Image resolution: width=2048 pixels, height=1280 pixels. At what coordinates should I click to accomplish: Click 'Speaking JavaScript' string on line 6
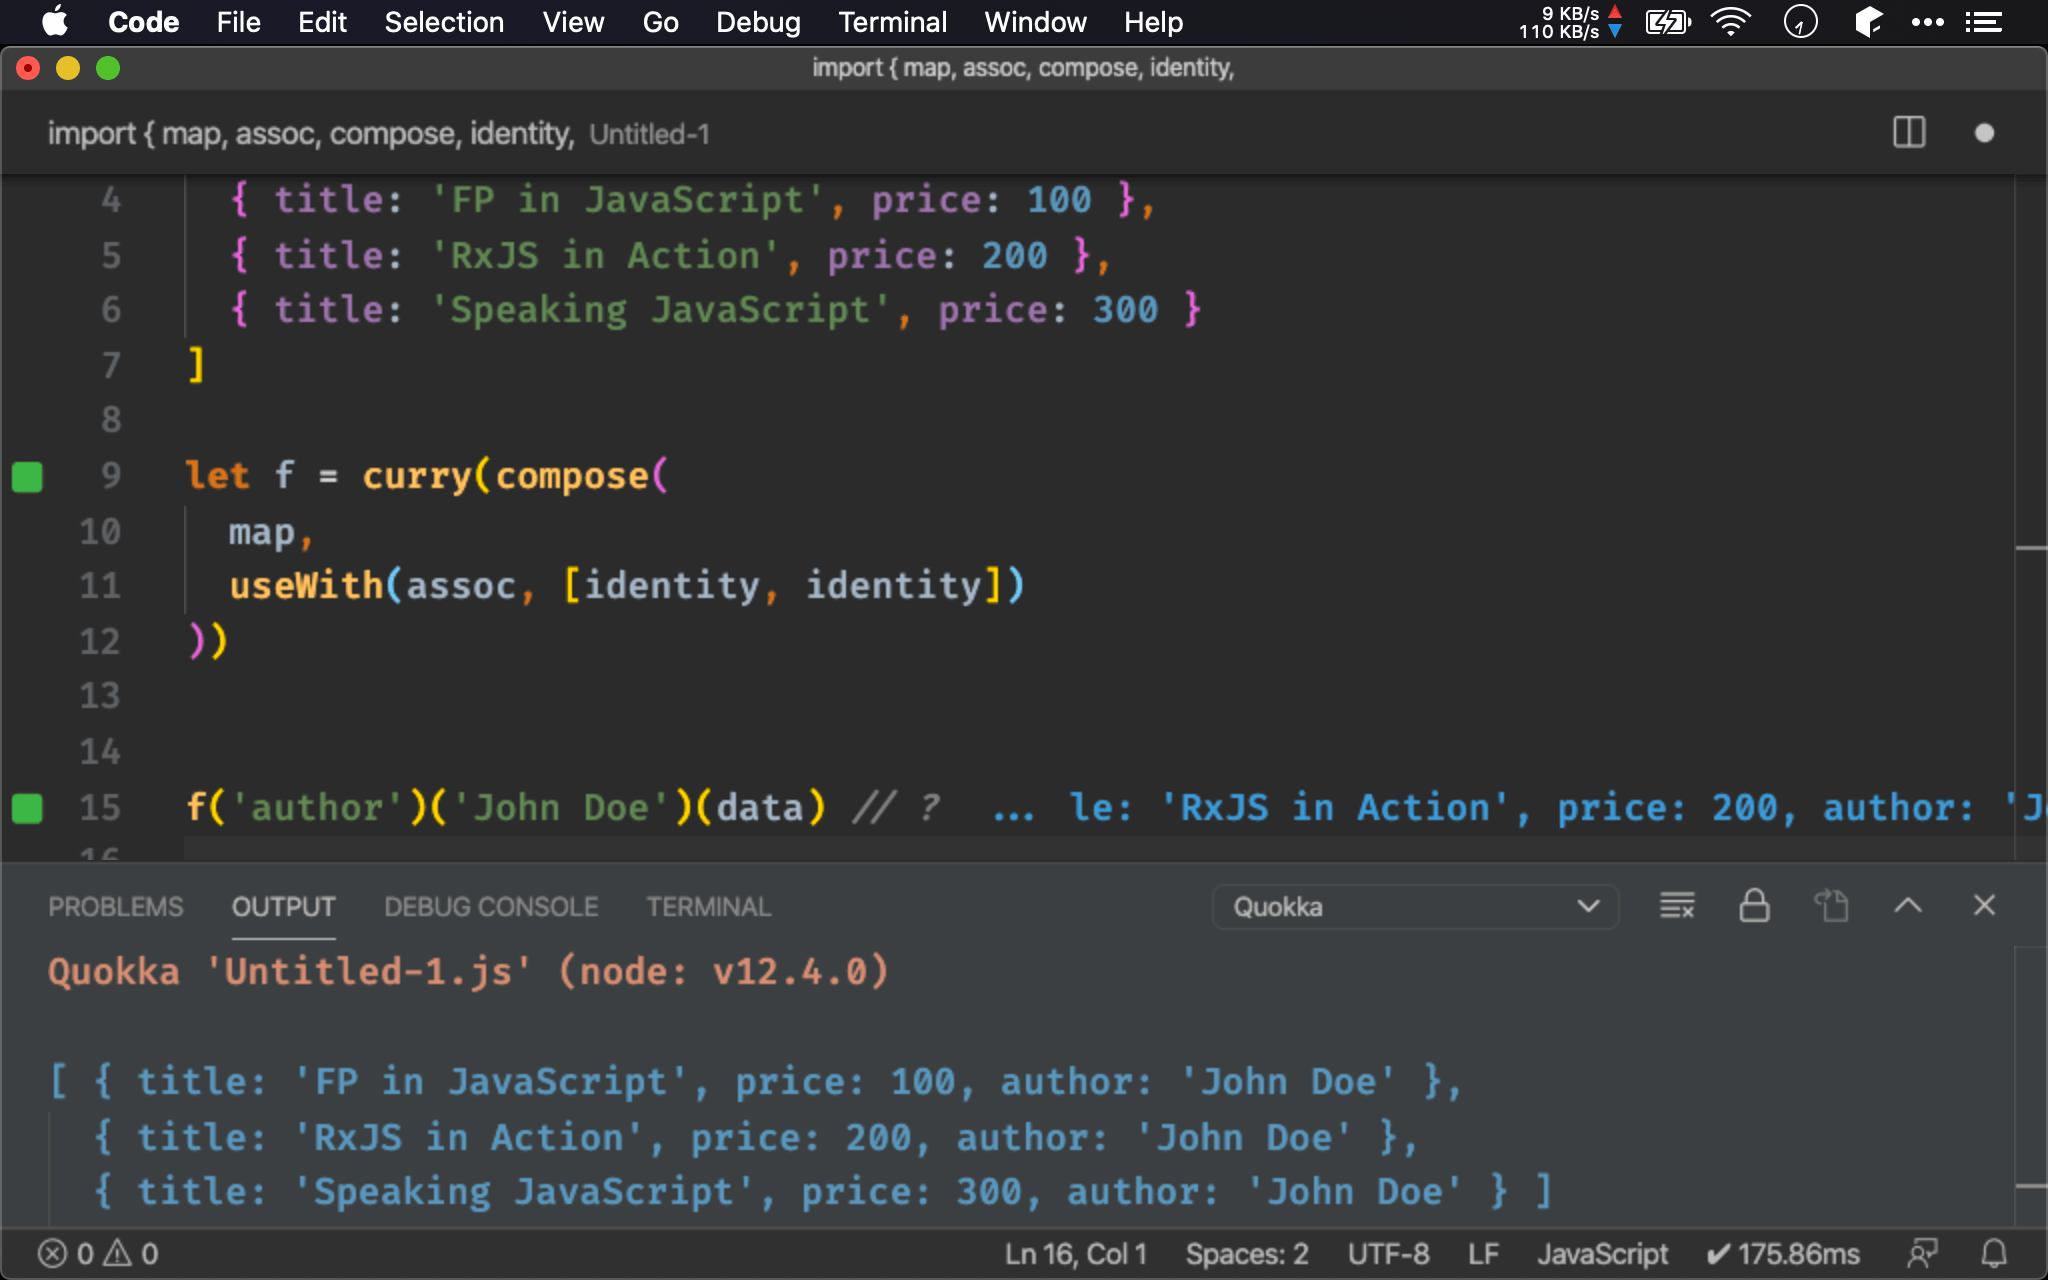[x=659, y=310]
